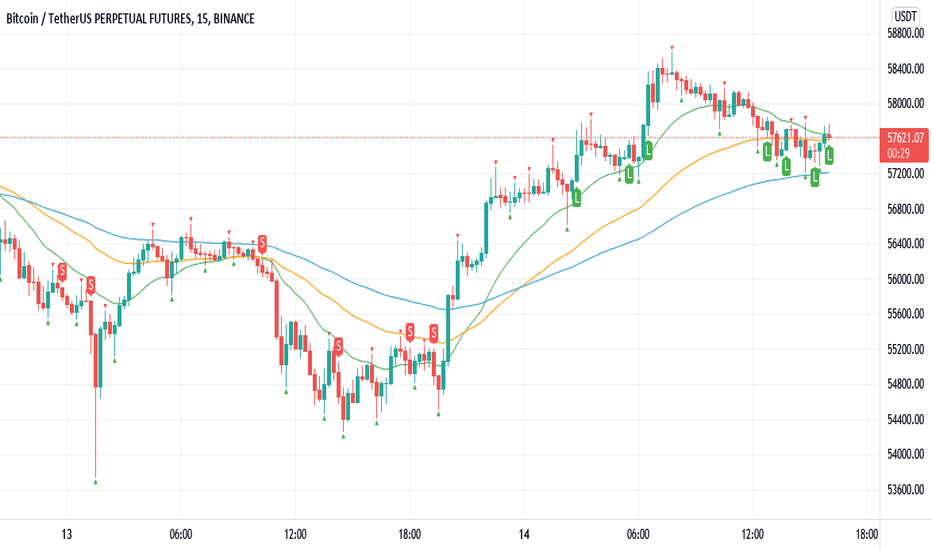Screen dimensions: 932x550
Task: Click the leftmost red S sell marker
Action: [x=62, y=272]
